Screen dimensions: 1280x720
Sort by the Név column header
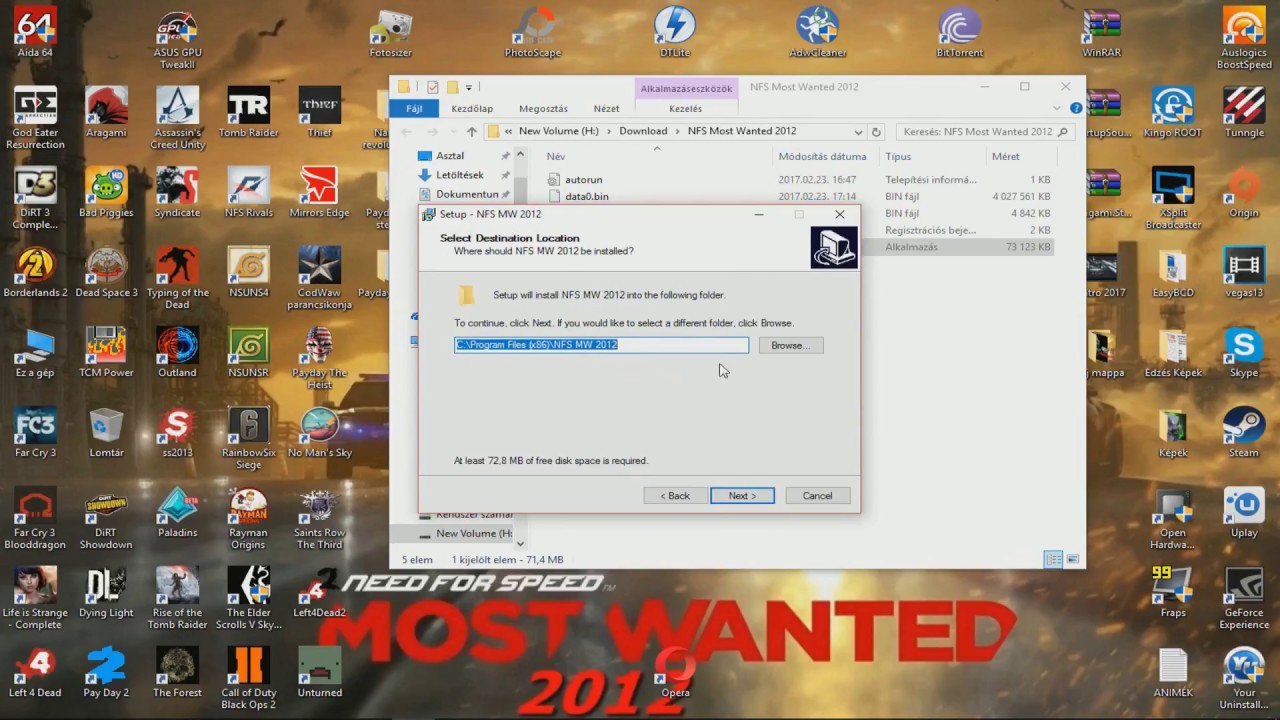pyautogui.click(x=556, y=157)
